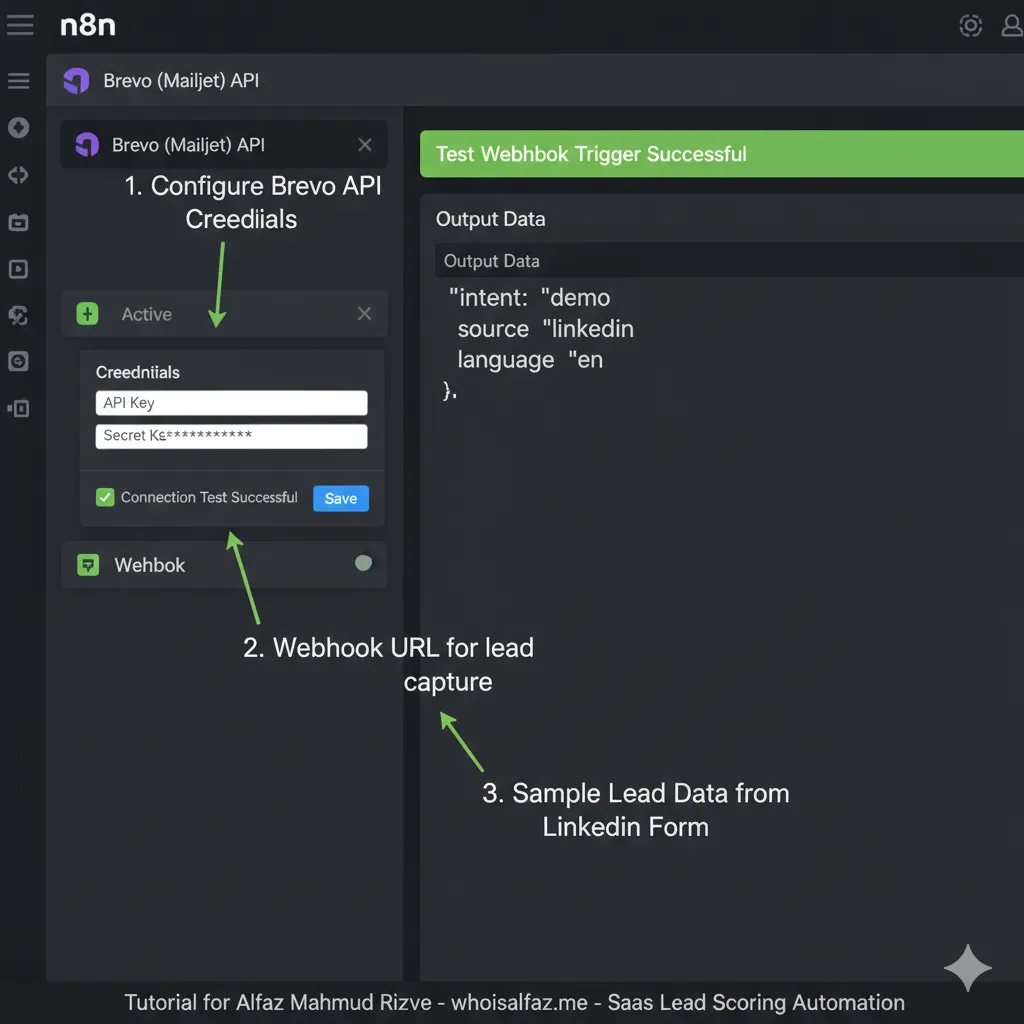
Task: Select the Output Data header tab
Action: coord(491,261)
